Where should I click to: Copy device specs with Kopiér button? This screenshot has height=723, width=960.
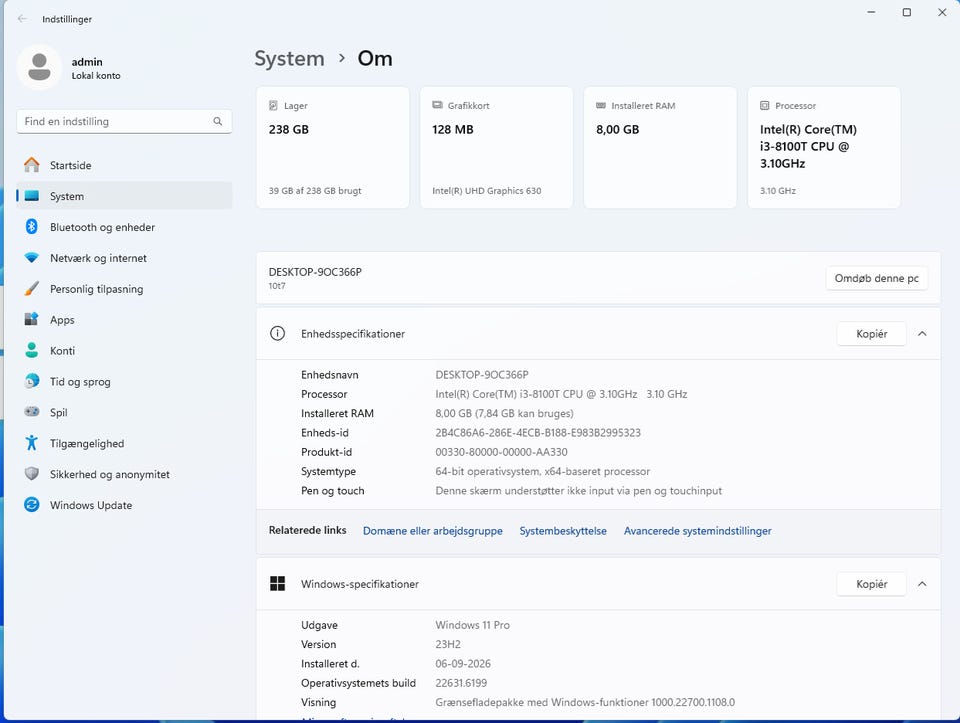pyautogui.click(x=871, y=334)
